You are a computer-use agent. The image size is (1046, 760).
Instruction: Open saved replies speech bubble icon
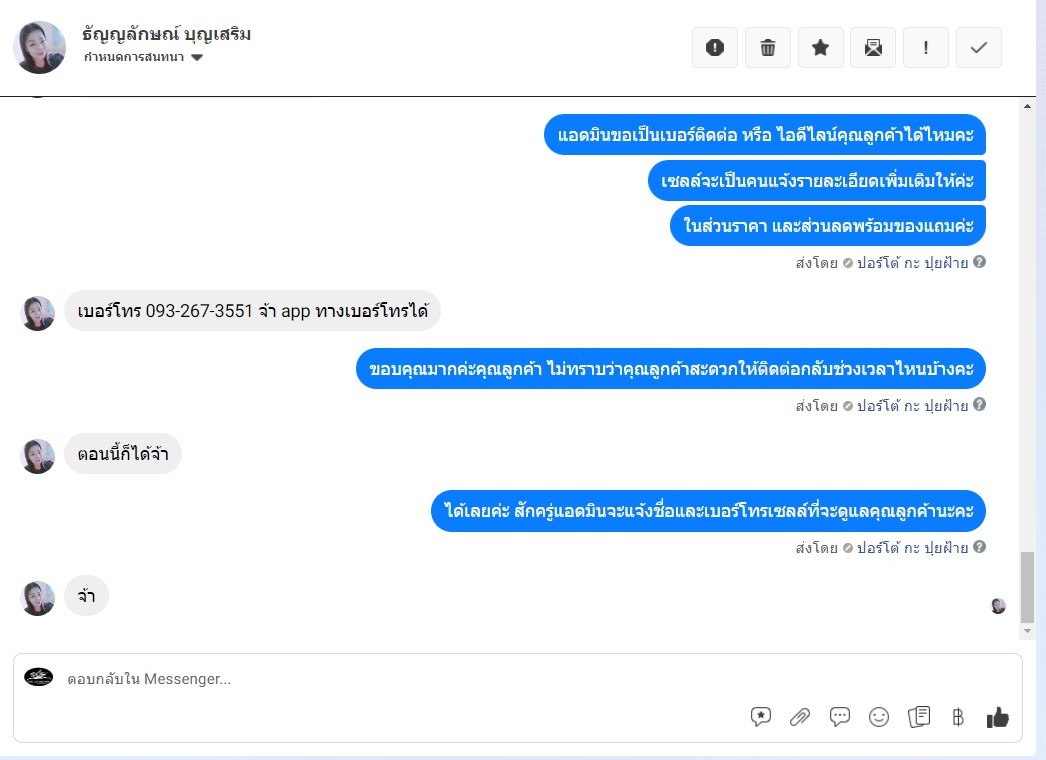760,717
